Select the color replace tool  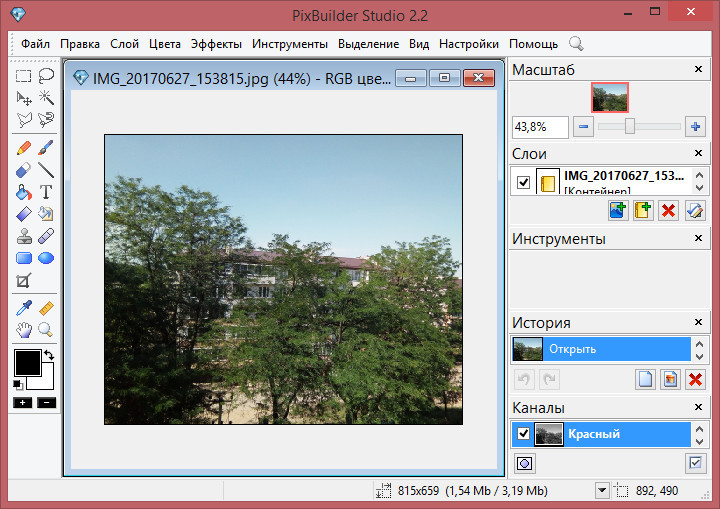[x=46, y=214]
